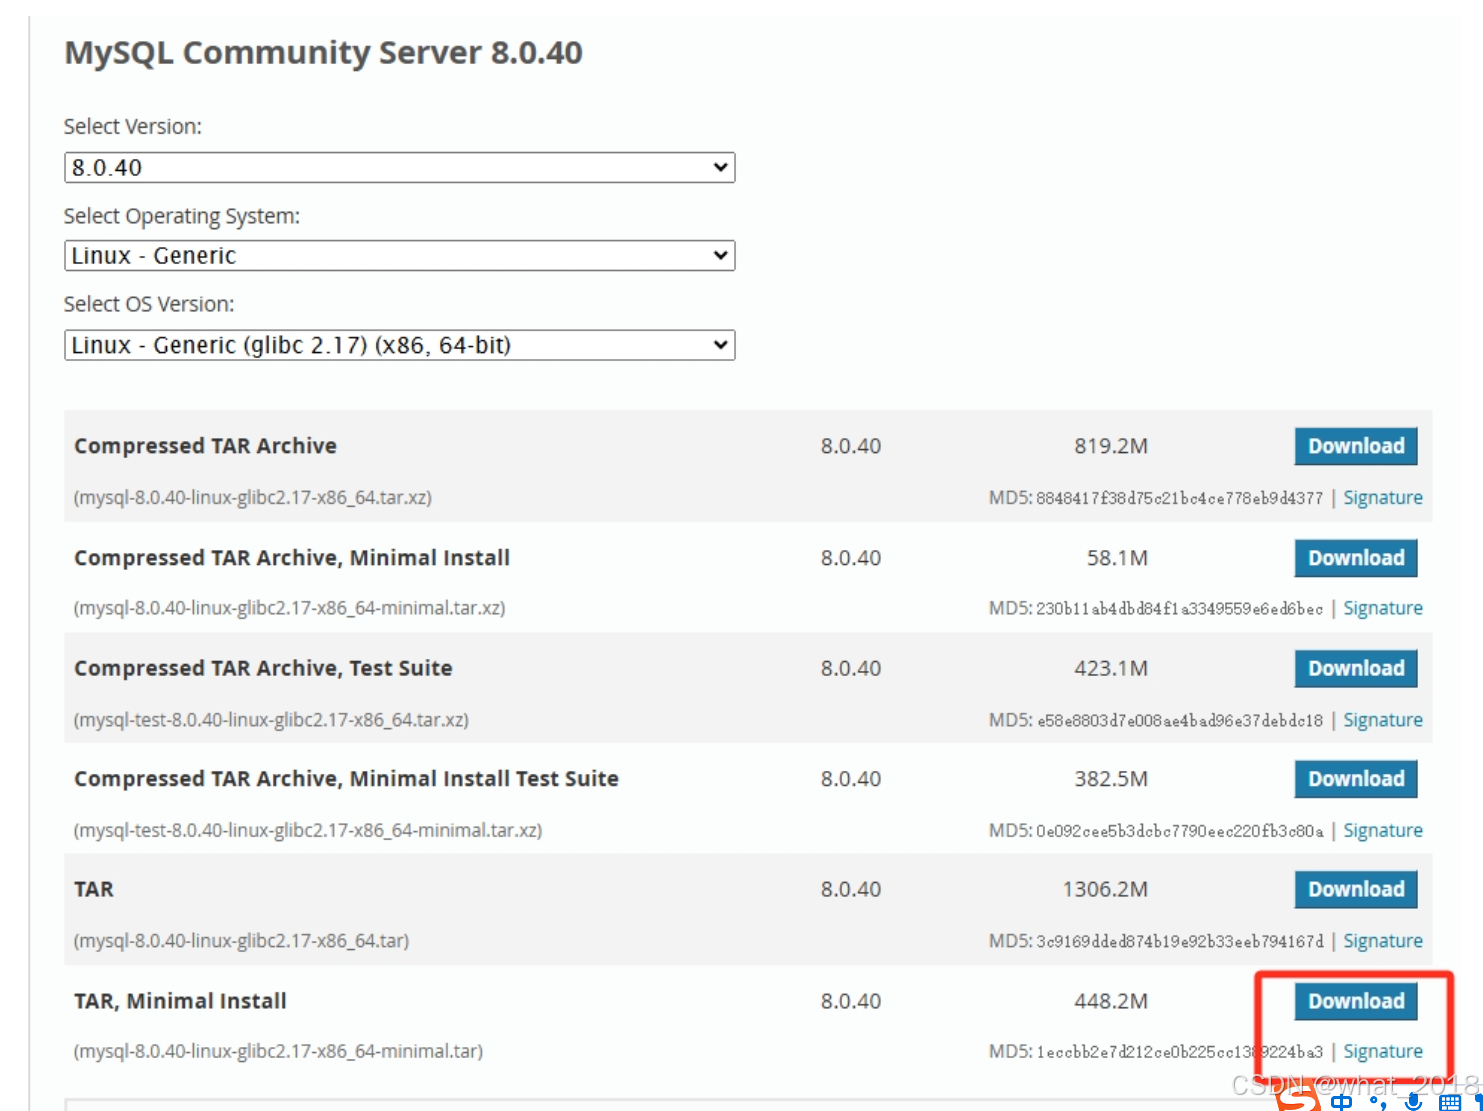Click the Select Version label
Screen dimensions: 1483x1111
point(133,126)
